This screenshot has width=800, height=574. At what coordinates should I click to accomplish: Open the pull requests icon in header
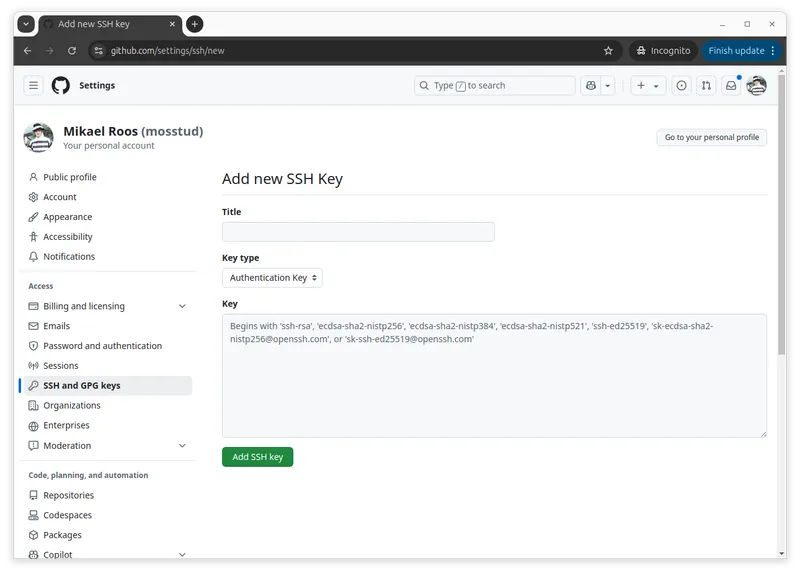tap(707, 86)
